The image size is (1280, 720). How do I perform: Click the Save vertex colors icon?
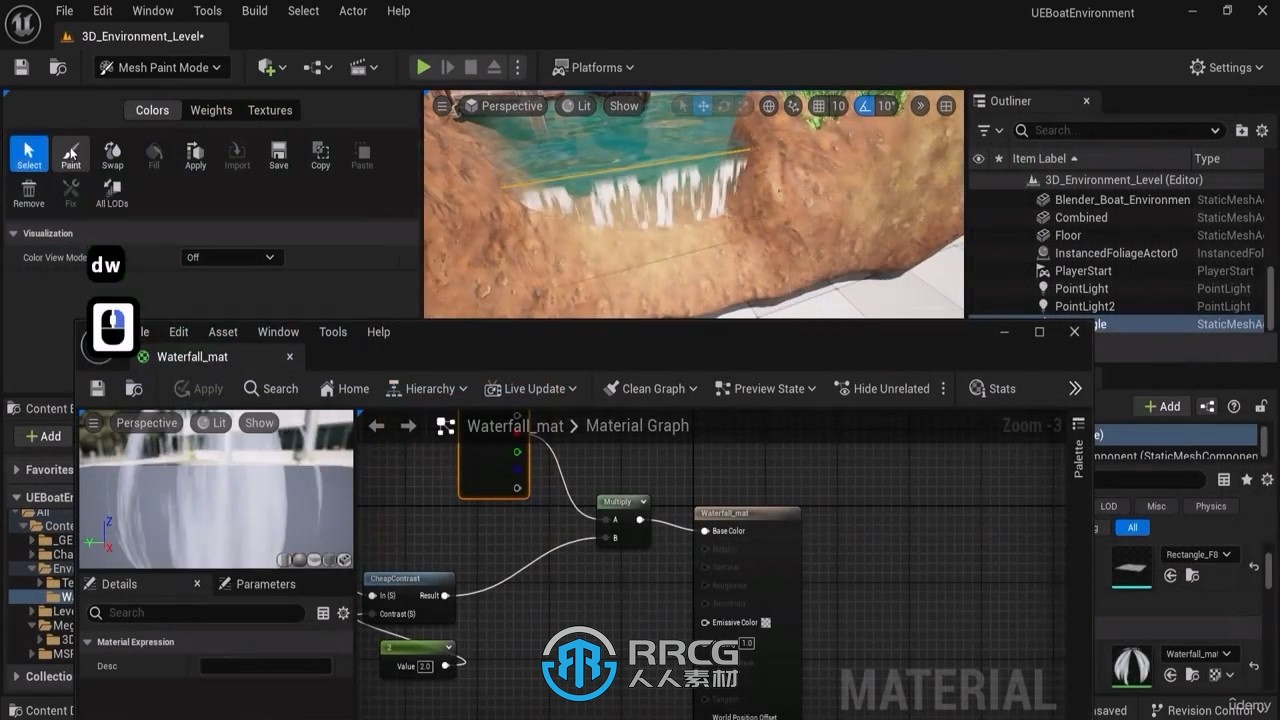point(279,155)
